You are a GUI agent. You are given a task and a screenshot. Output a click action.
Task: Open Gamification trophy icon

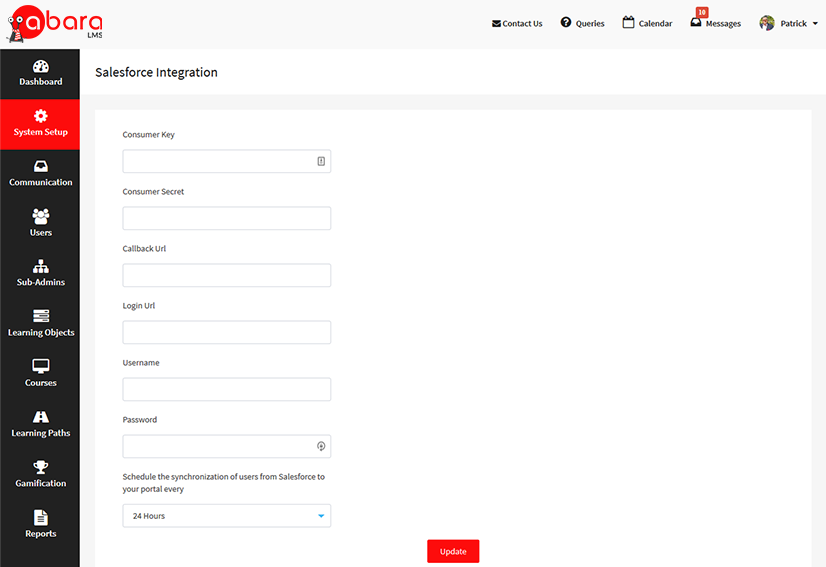pos(41,467)
